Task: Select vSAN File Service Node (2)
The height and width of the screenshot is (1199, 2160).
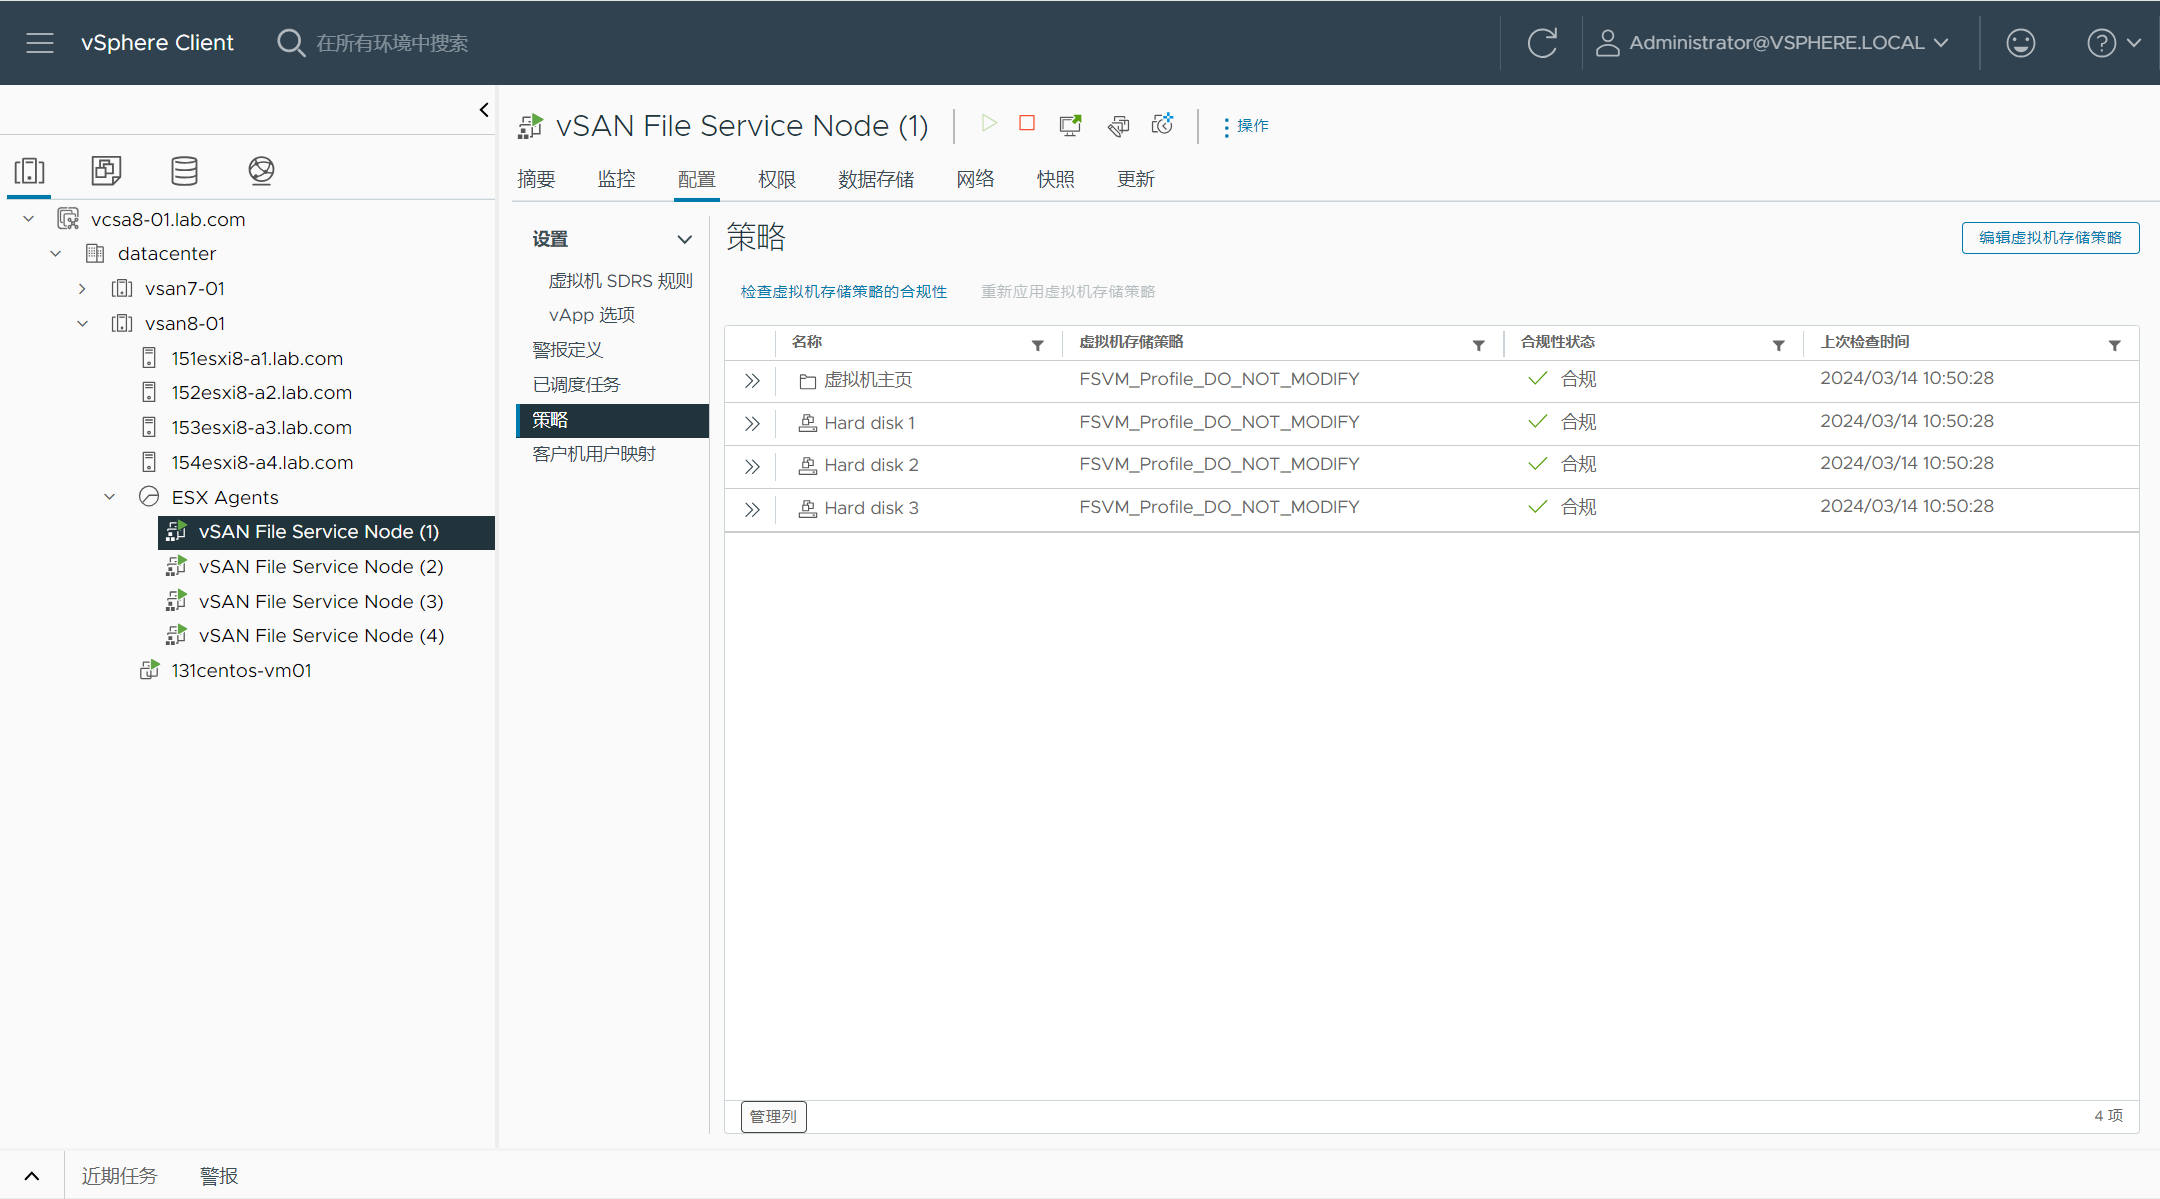Action: pyautogui.click(x=321, y=567)
